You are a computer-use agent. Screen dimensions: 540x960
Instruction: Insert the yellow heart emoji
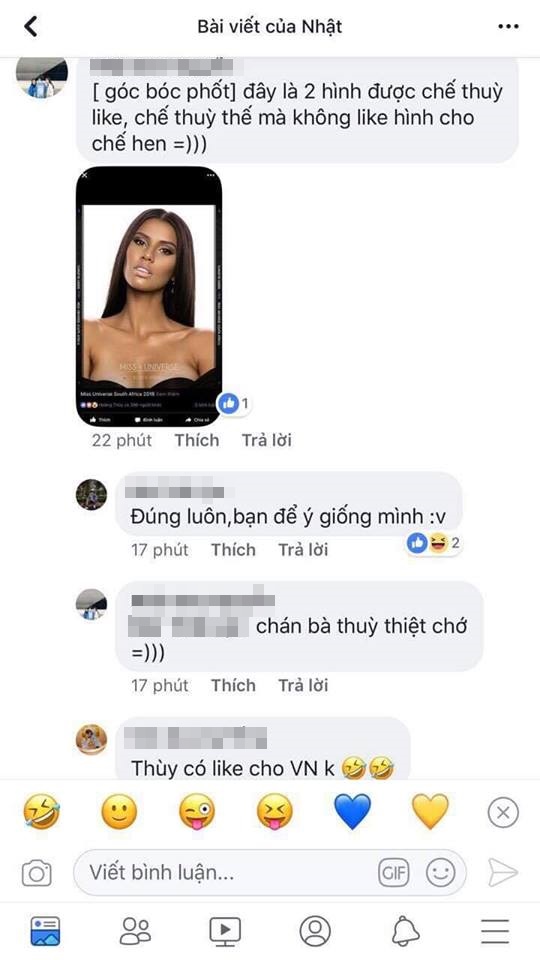(430, 812)
